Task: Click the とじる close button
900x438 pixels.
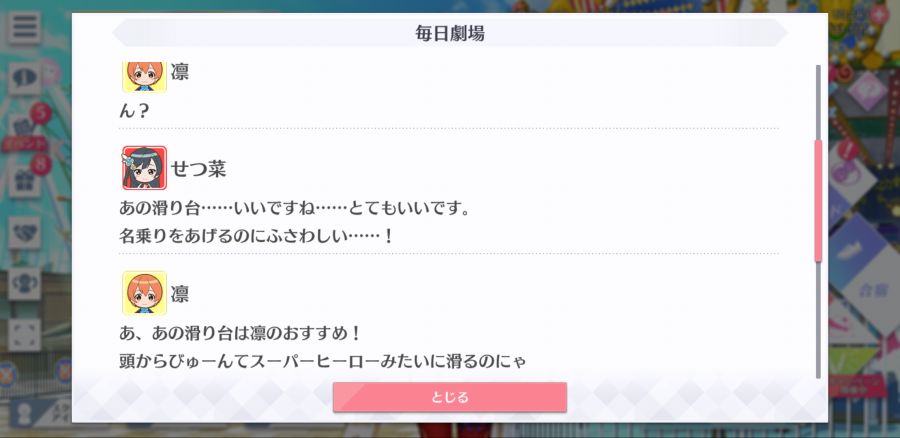Action: 449,397
